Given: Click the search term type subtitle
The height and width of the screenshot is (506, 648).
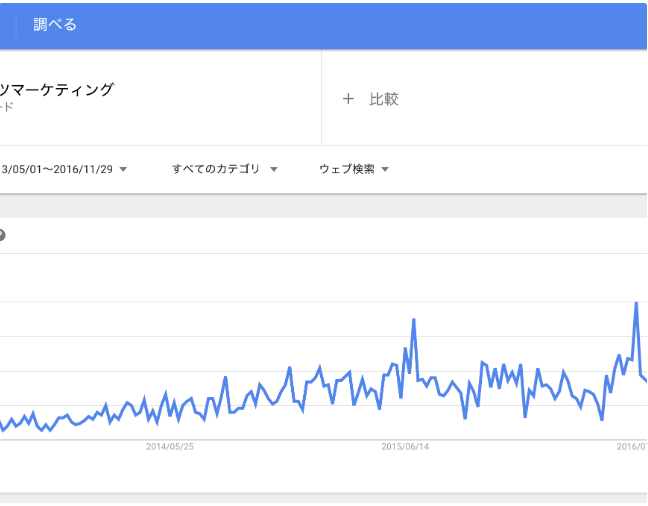Looking at the screenshot, I should pos(7,107).
